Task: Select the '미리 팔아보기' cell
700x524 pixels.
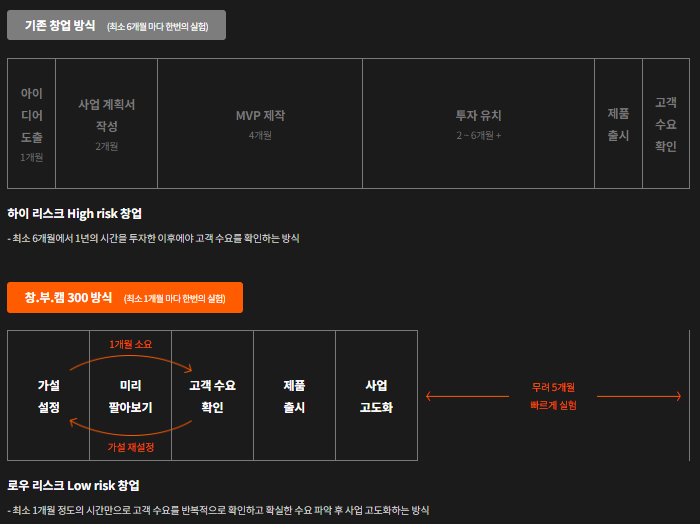Action: [x=130, y=396]
